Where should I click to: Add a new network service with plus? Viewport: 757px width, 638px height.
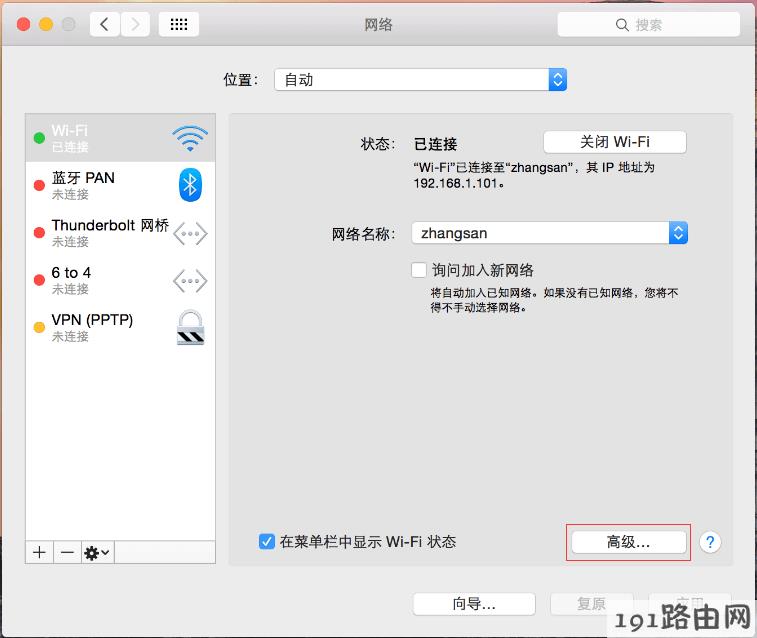click(x=40, y=552)
